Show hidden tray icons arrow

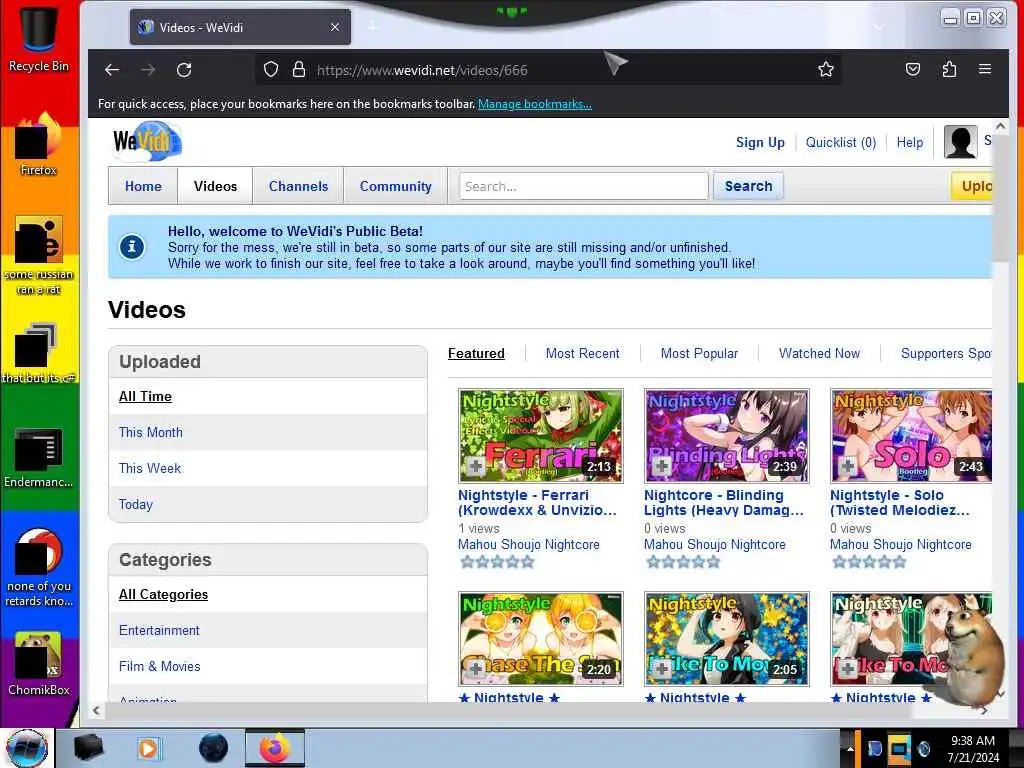coord(849,748)
